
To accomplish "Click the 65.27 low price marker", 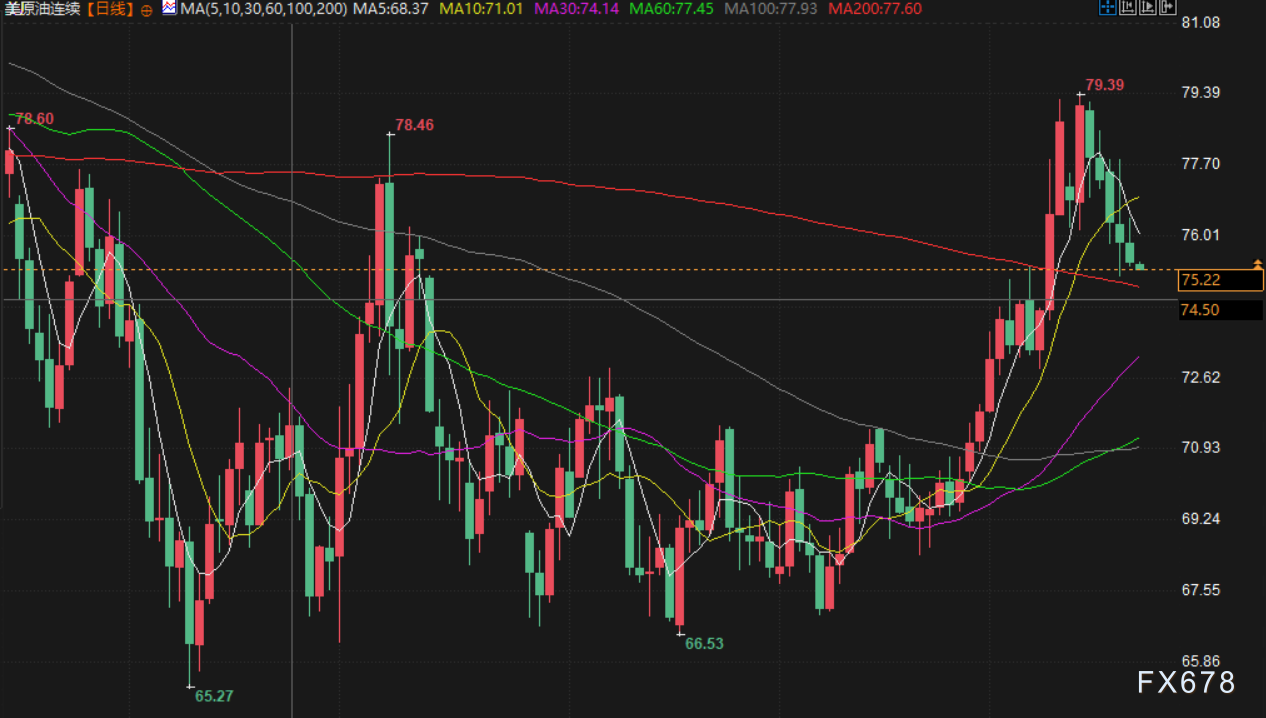I will tap(213, 696).
